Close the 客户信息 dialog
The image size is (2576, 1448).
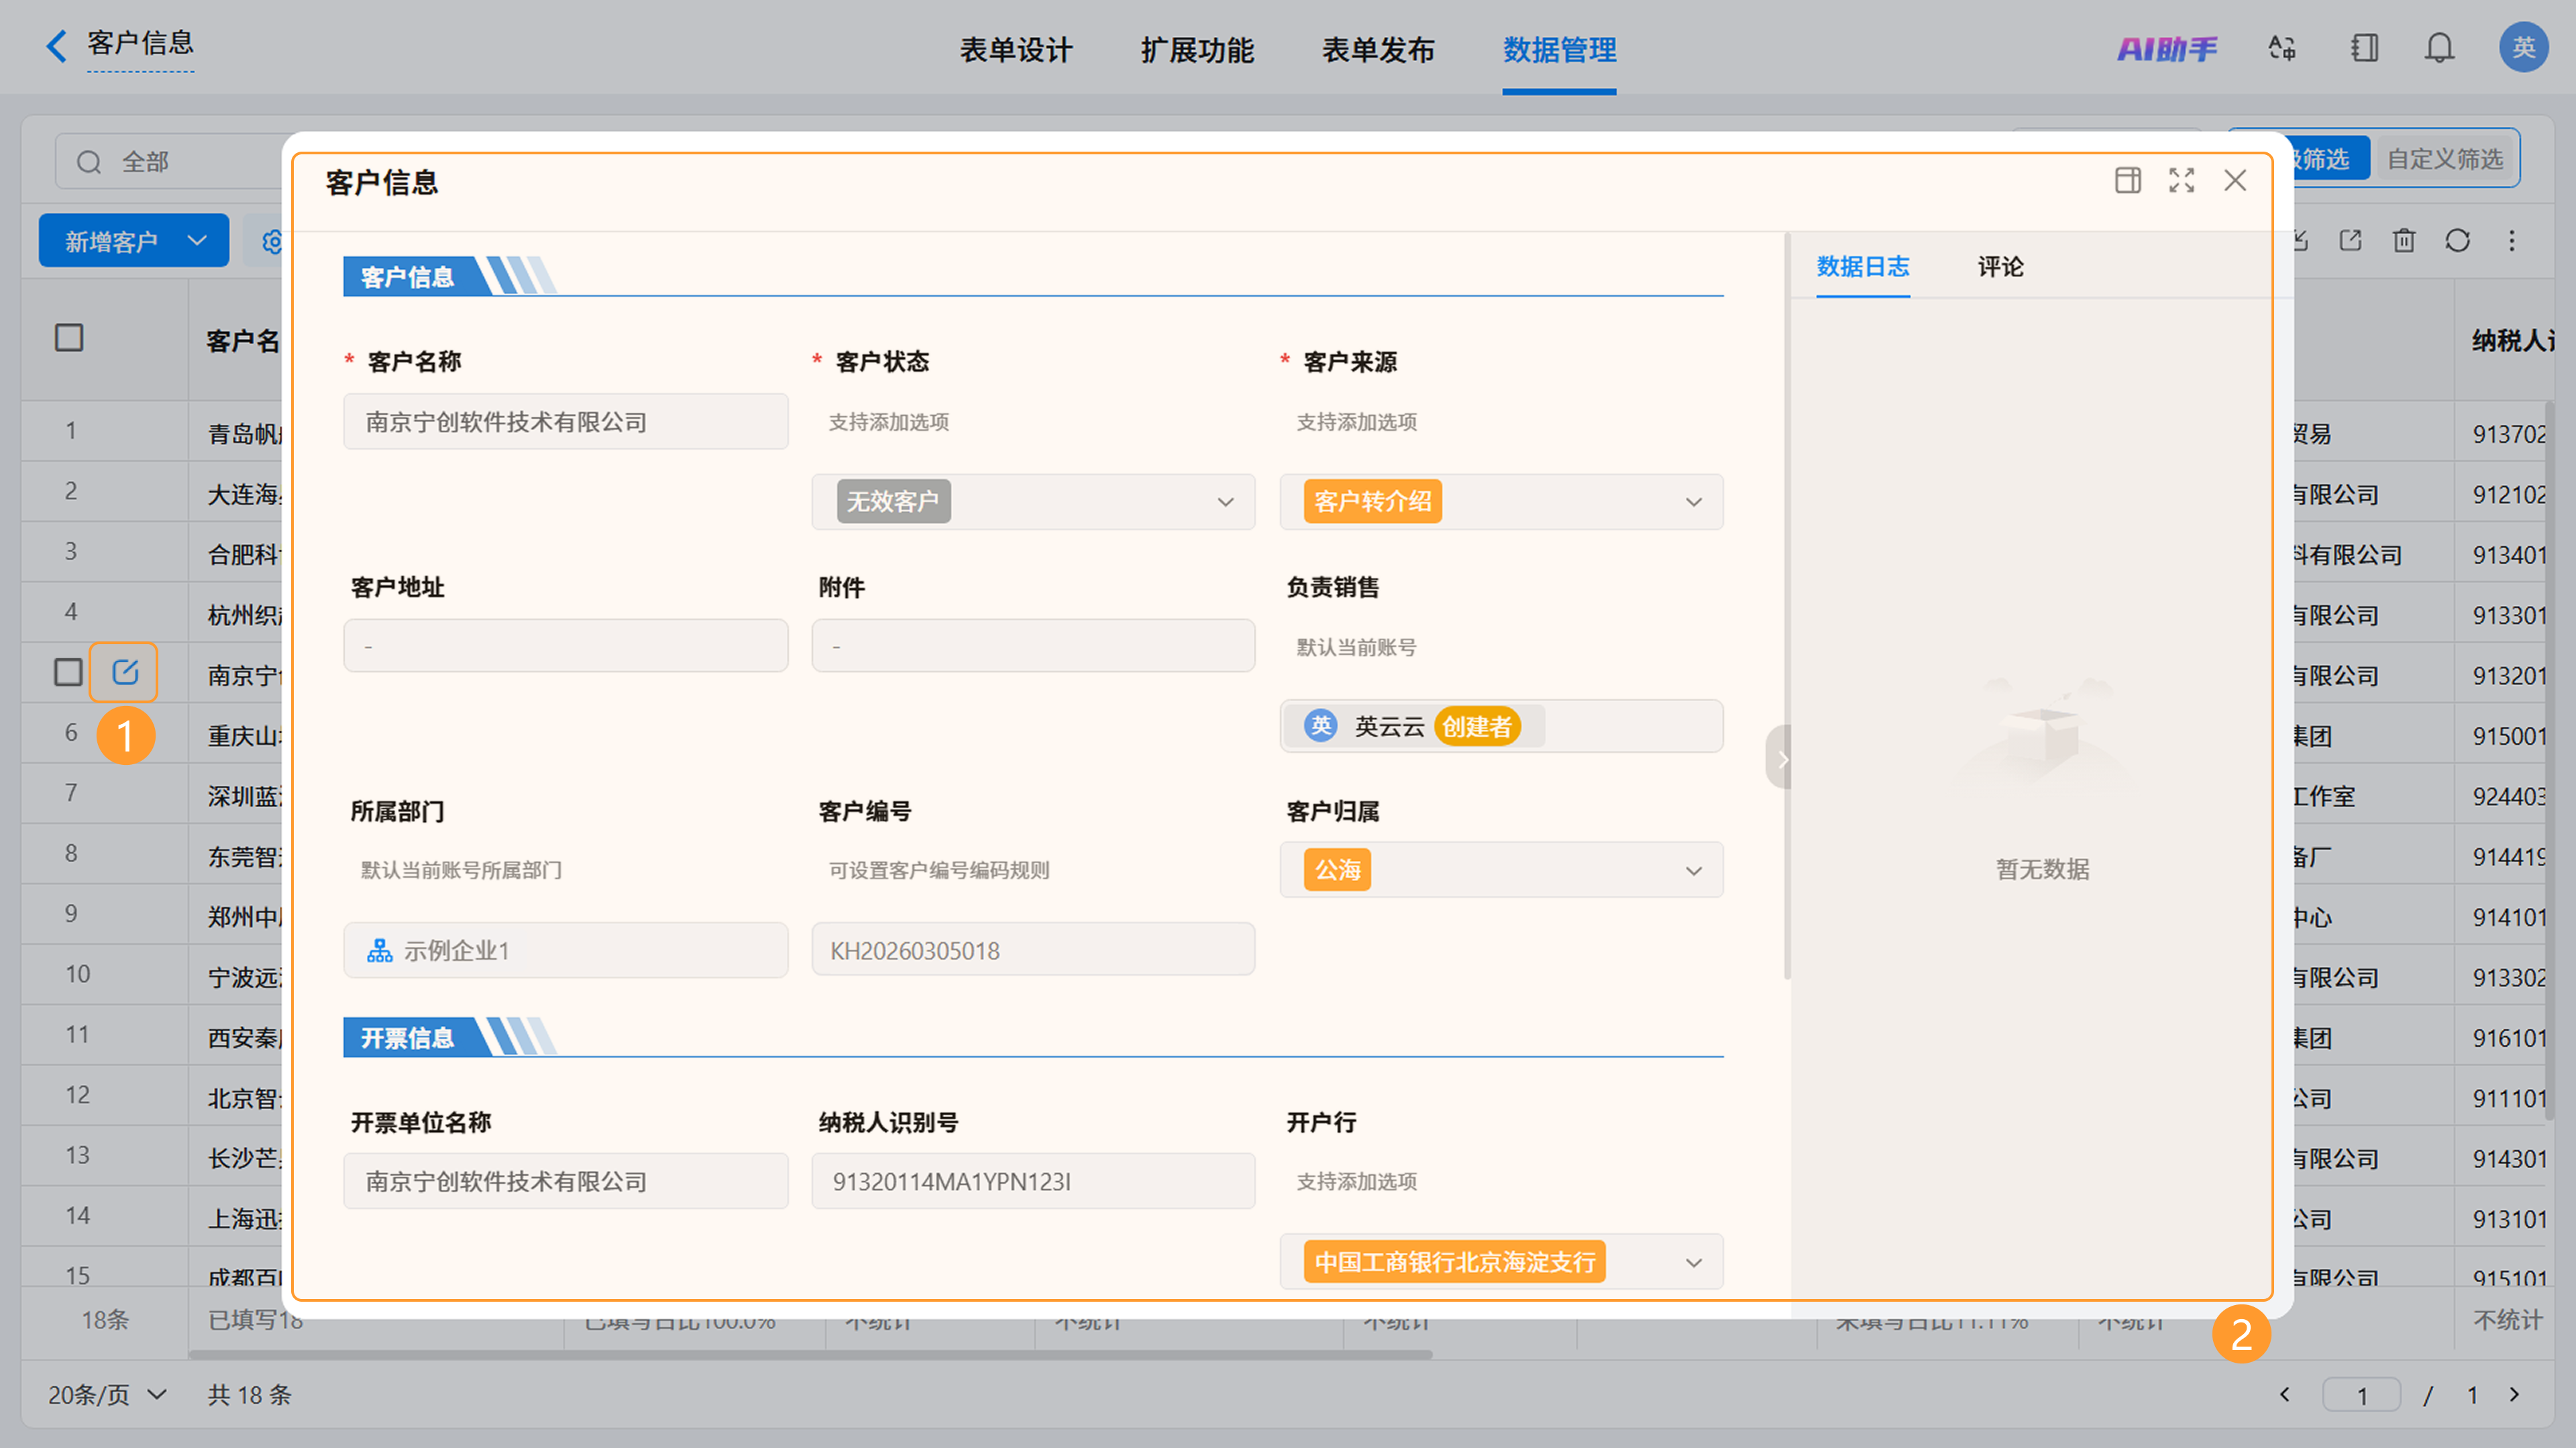[2235, 180]
